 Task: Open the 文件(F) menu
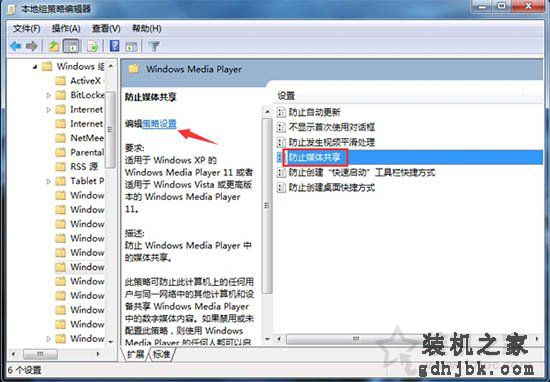pyautogui.click(x=26, y=28)
